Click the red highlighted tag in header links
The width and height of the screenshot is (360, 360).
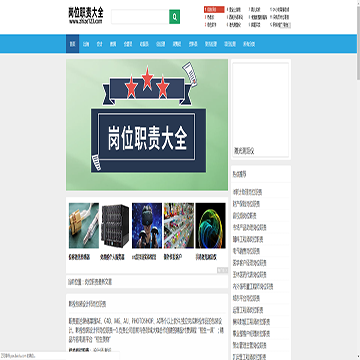(x=214, y=10)
